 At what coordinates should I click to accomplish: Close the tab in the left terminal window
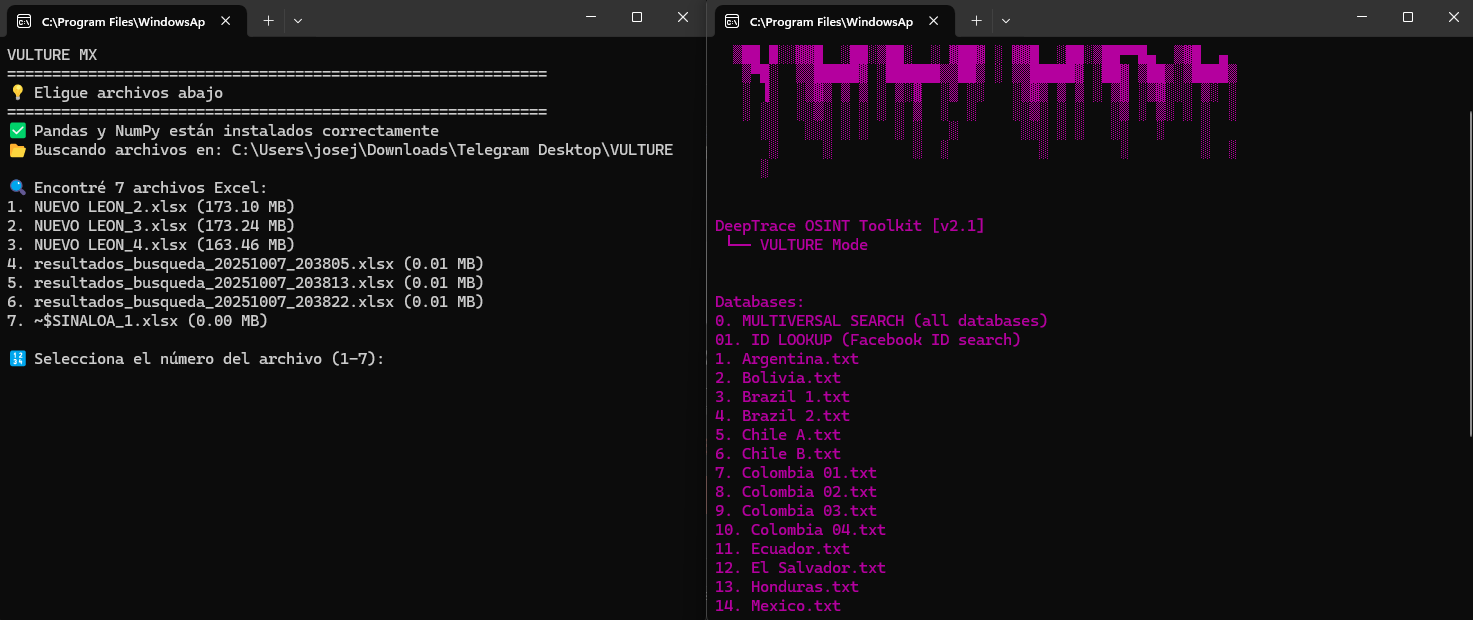tap(226, 21)
